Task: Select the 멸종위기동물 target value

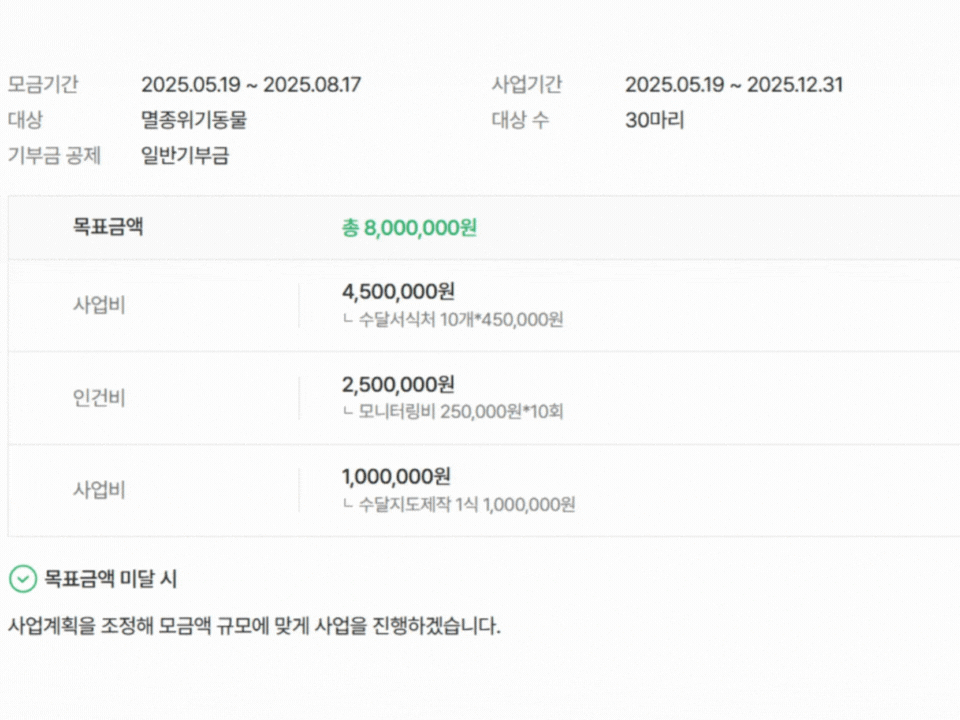Action: [194, 120]
